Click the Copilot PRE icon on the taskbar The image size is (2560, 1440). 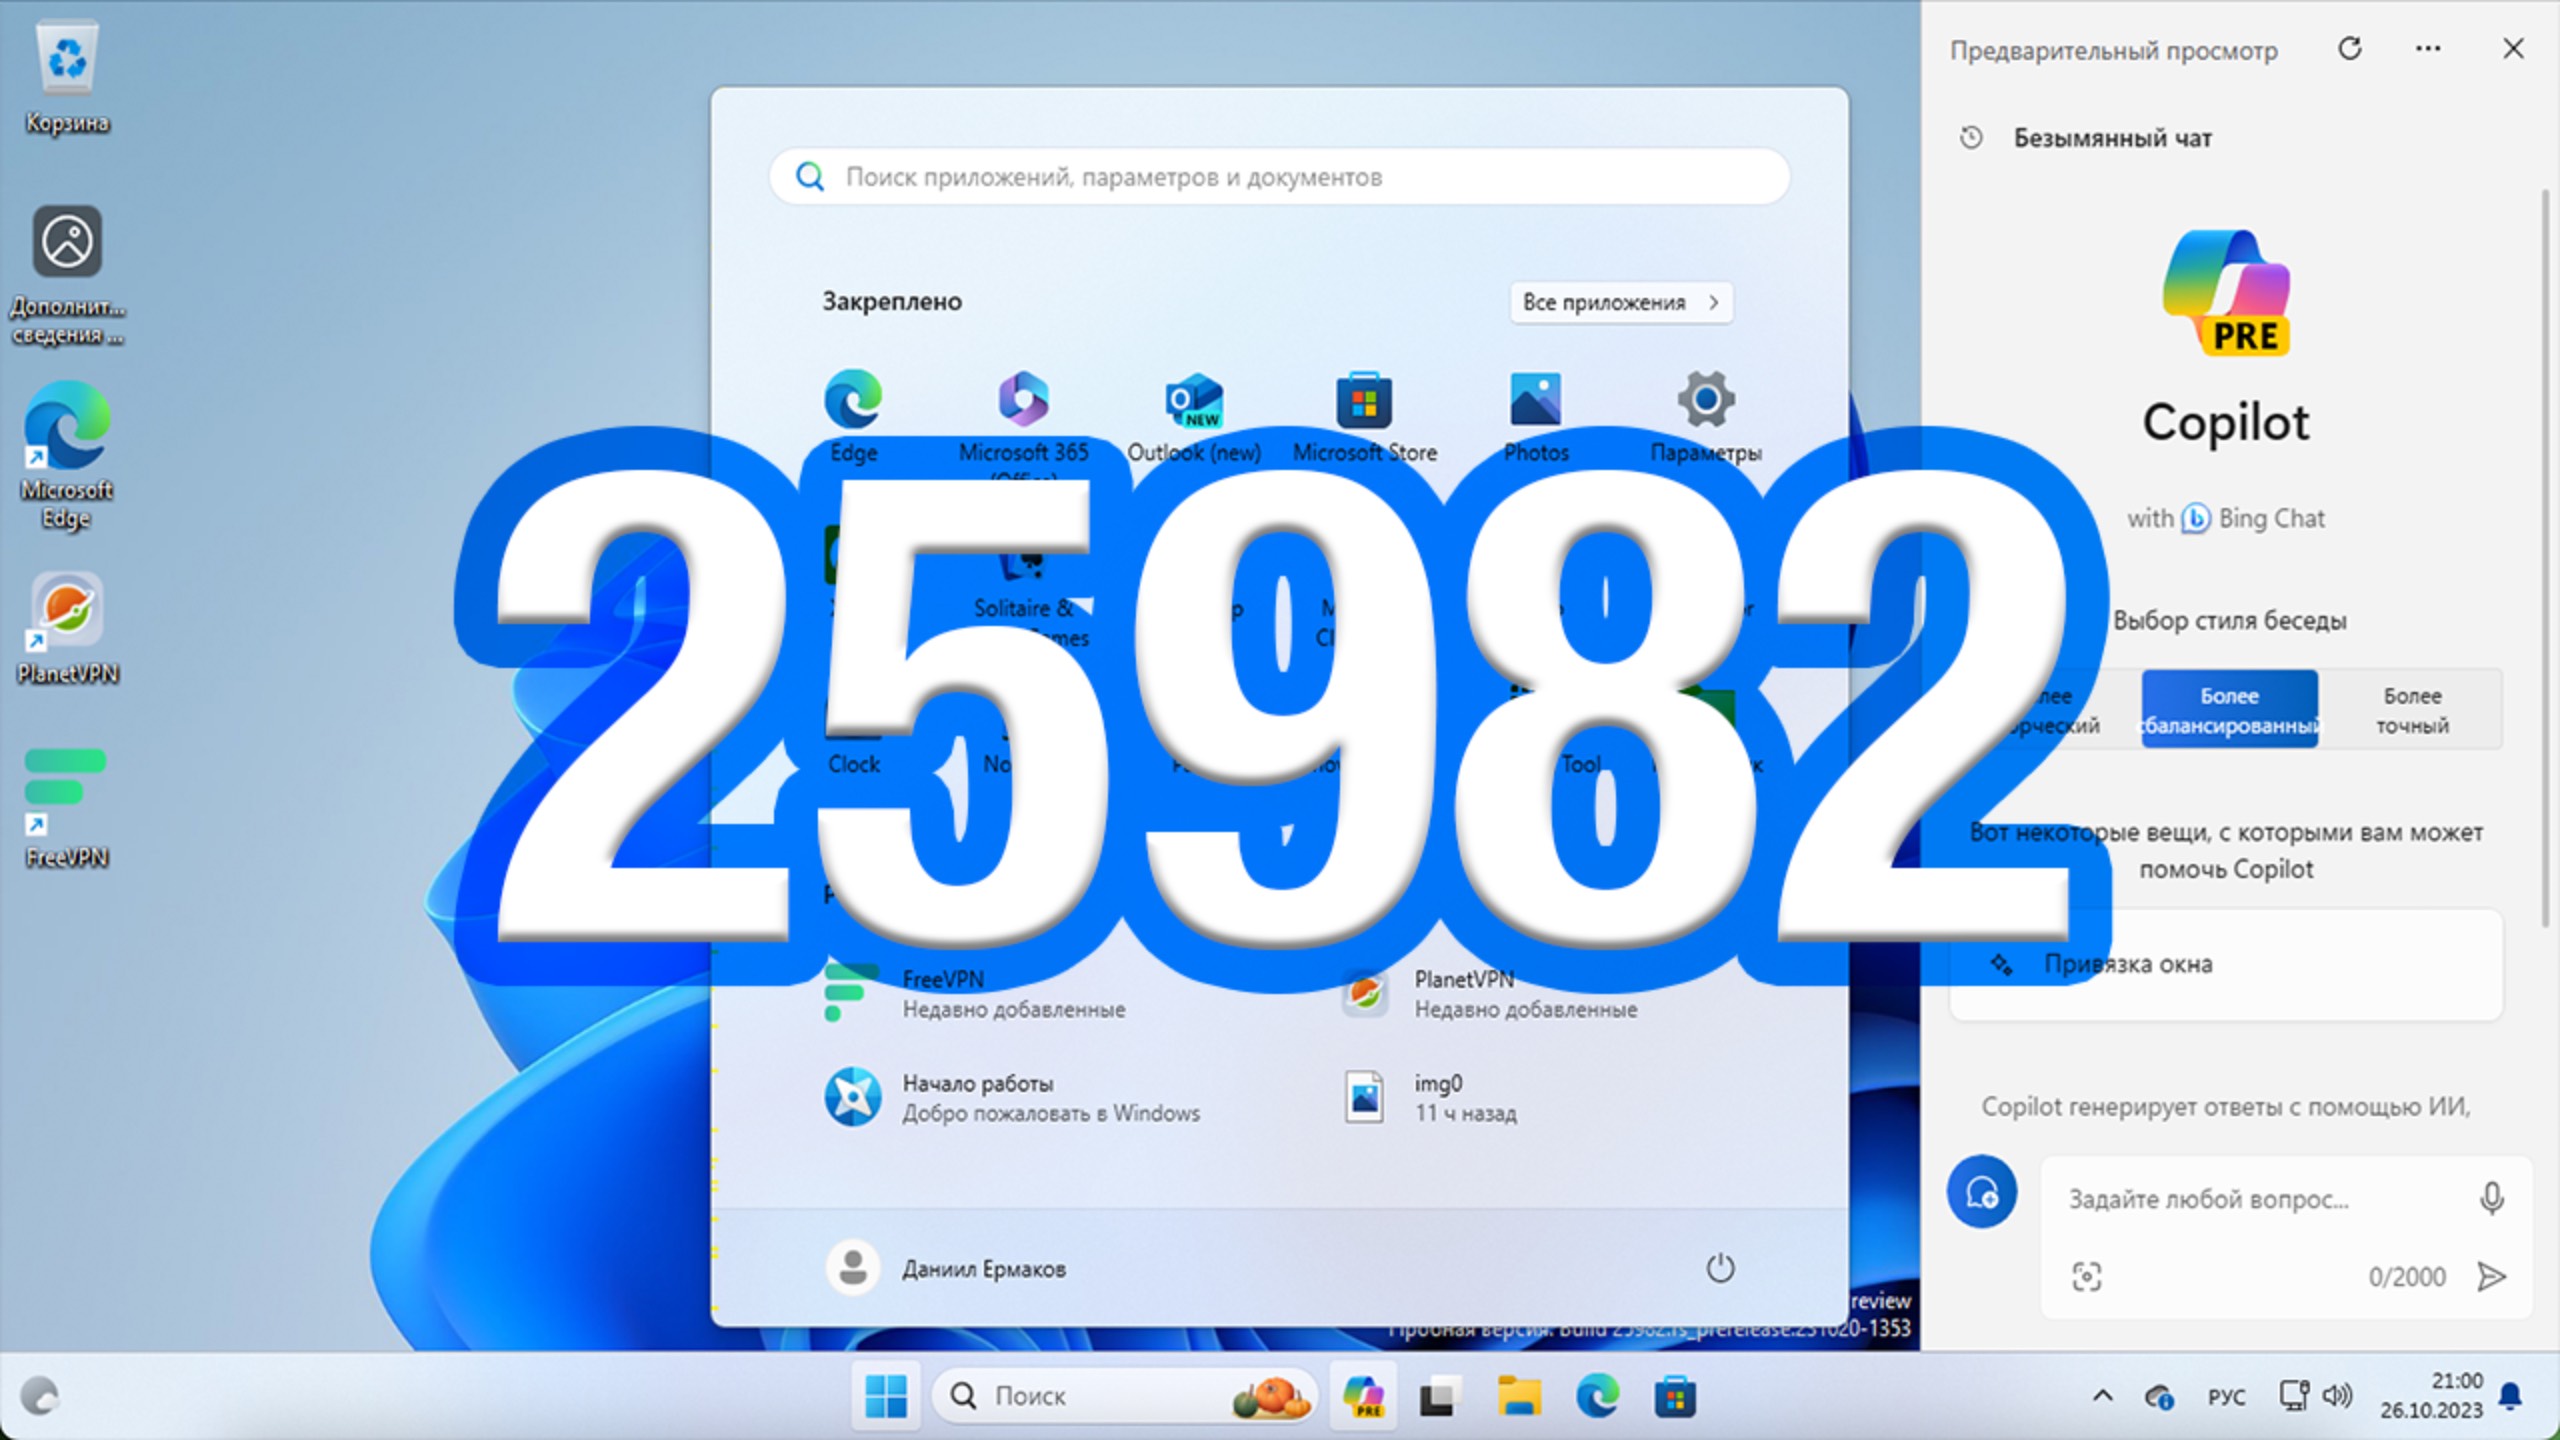click(1363, 1395)
